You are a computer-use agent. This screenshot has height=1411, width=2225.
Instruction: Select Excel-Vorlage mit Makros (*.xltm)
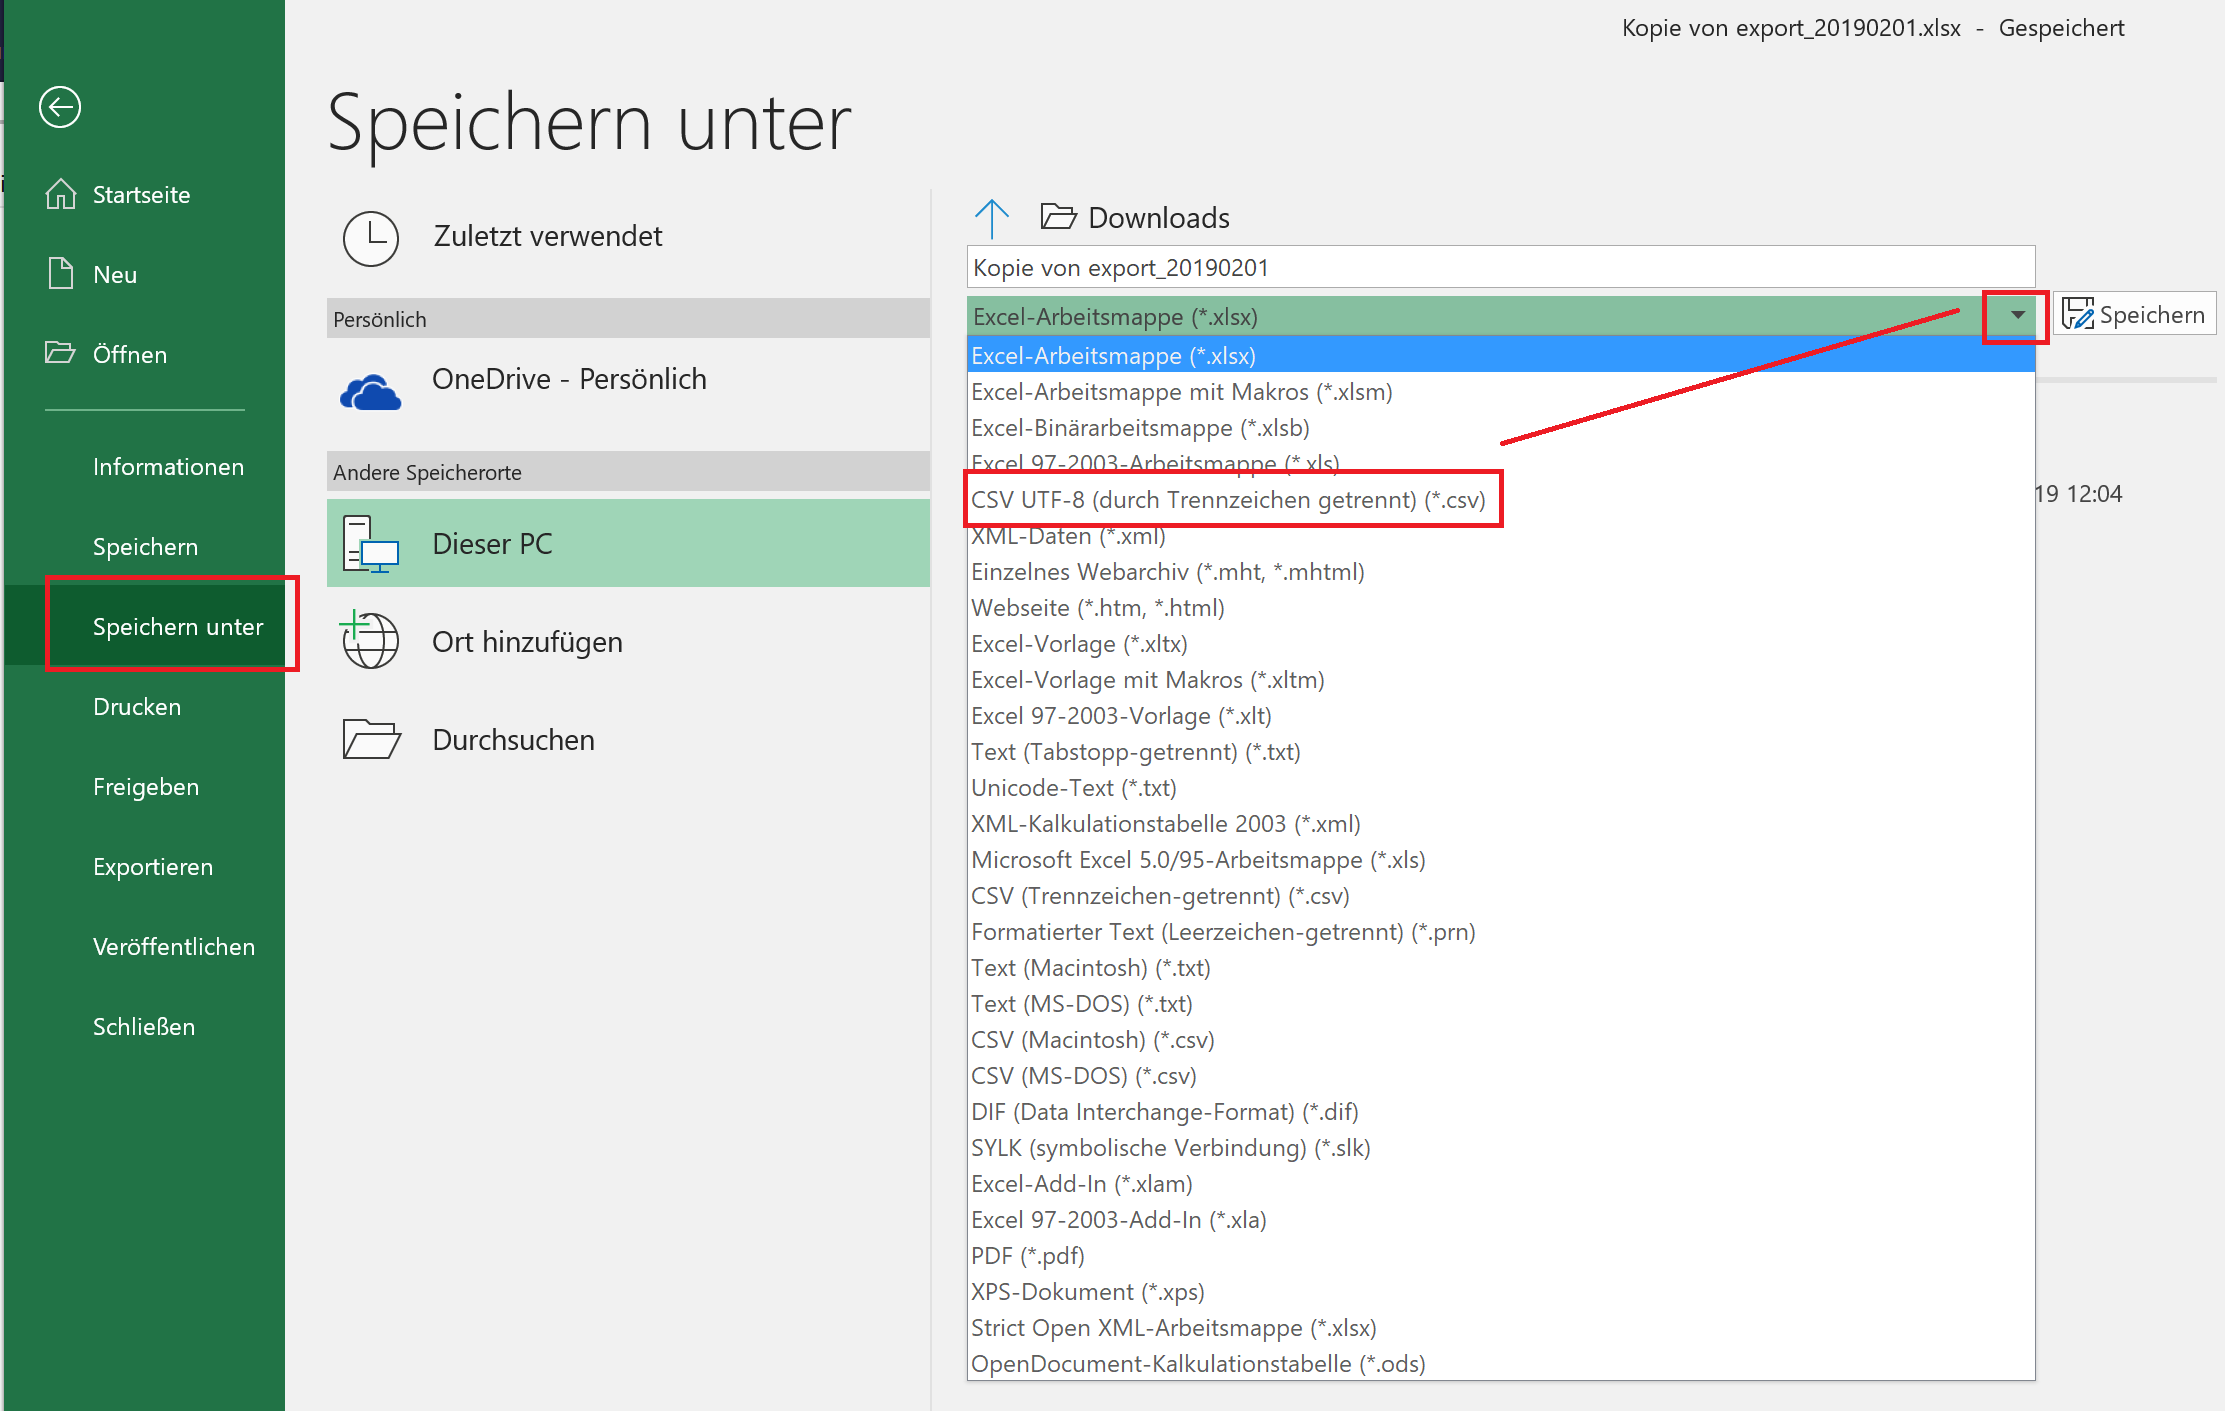(1500, 680)
